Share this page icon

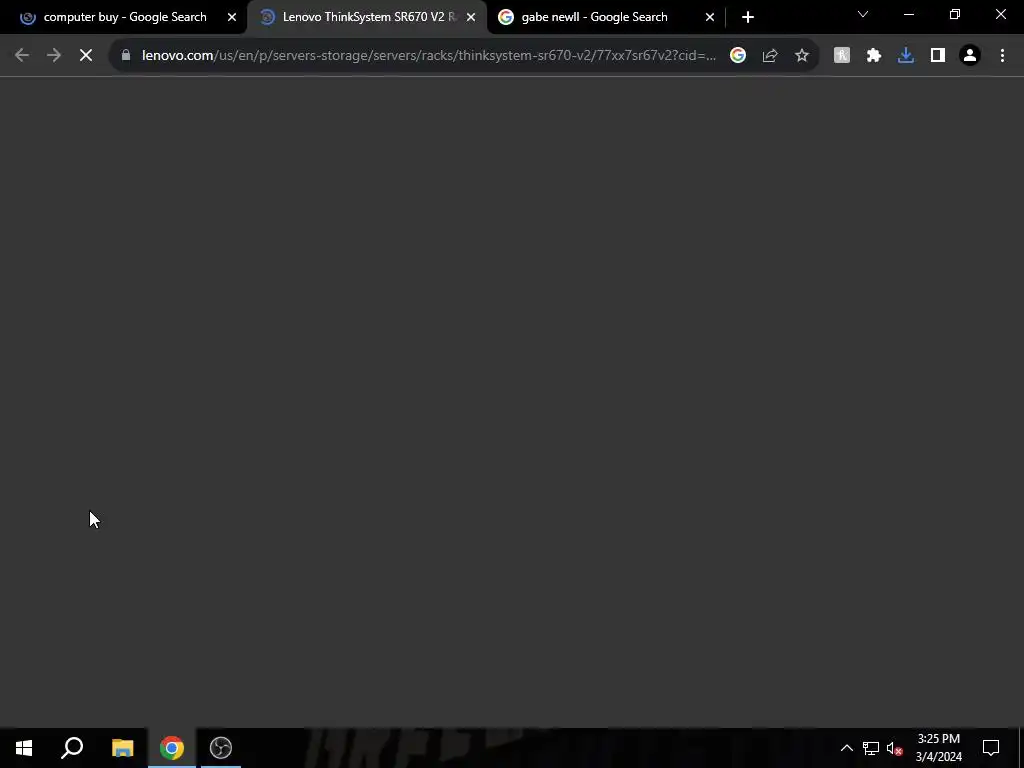pos(770,56)
